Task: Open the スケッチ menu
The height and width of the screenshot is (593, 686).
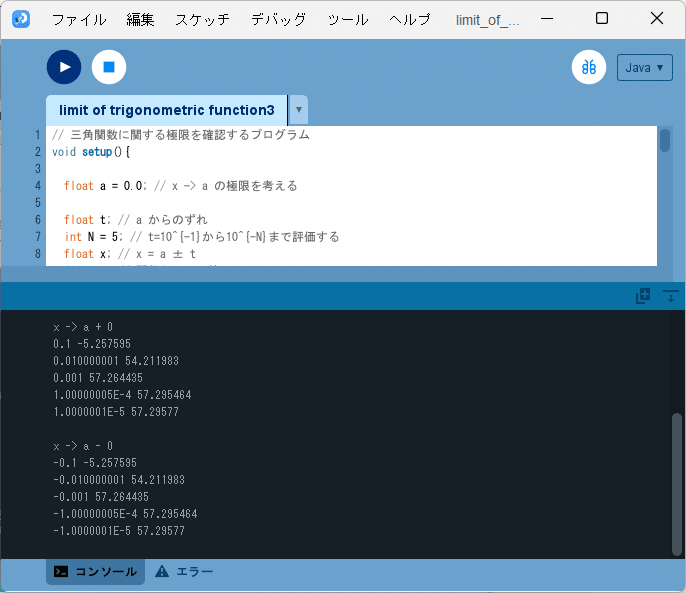Action: 202,19
